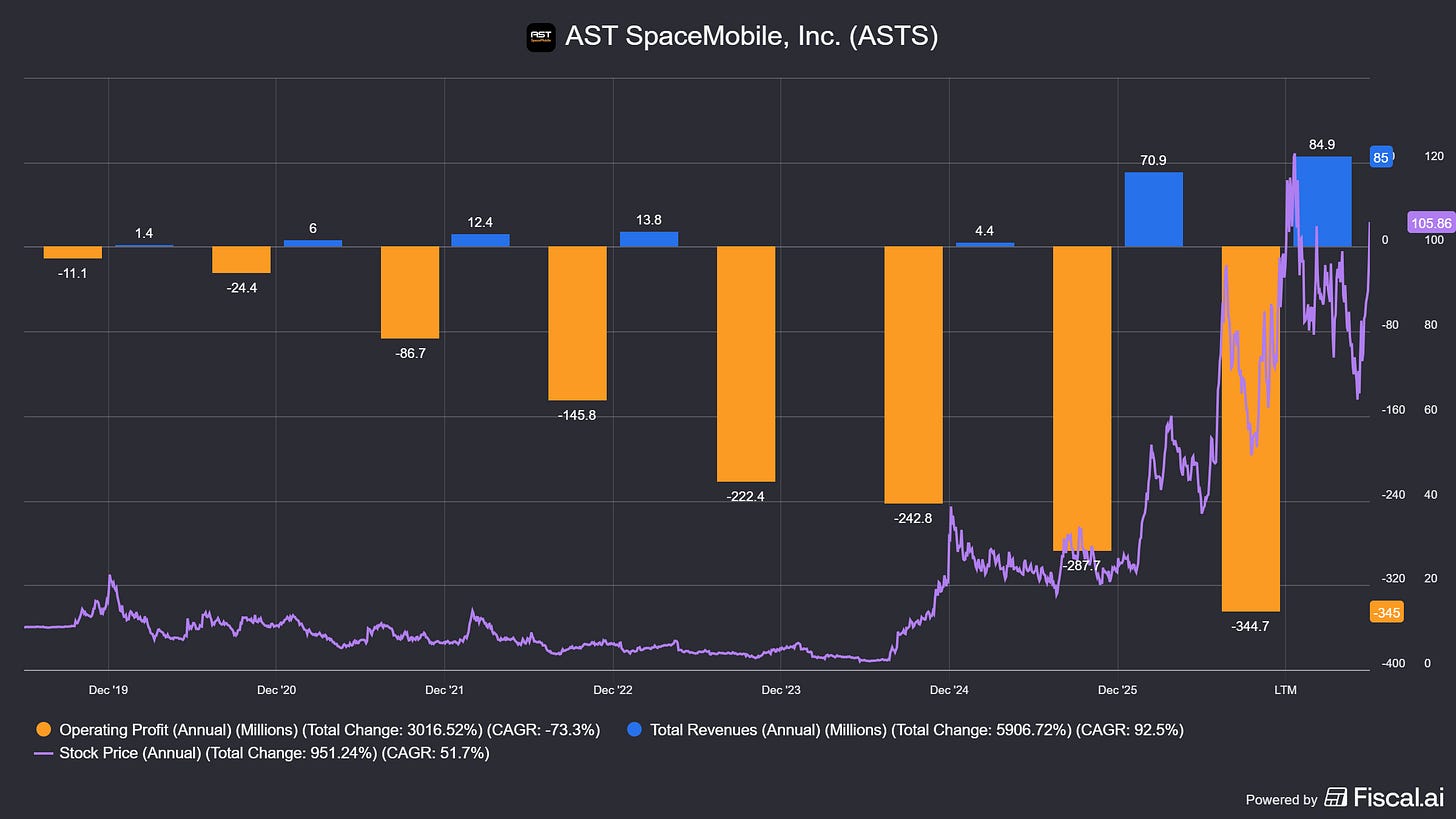Click the orange Operating Profit legend dot

click(43, 730)
